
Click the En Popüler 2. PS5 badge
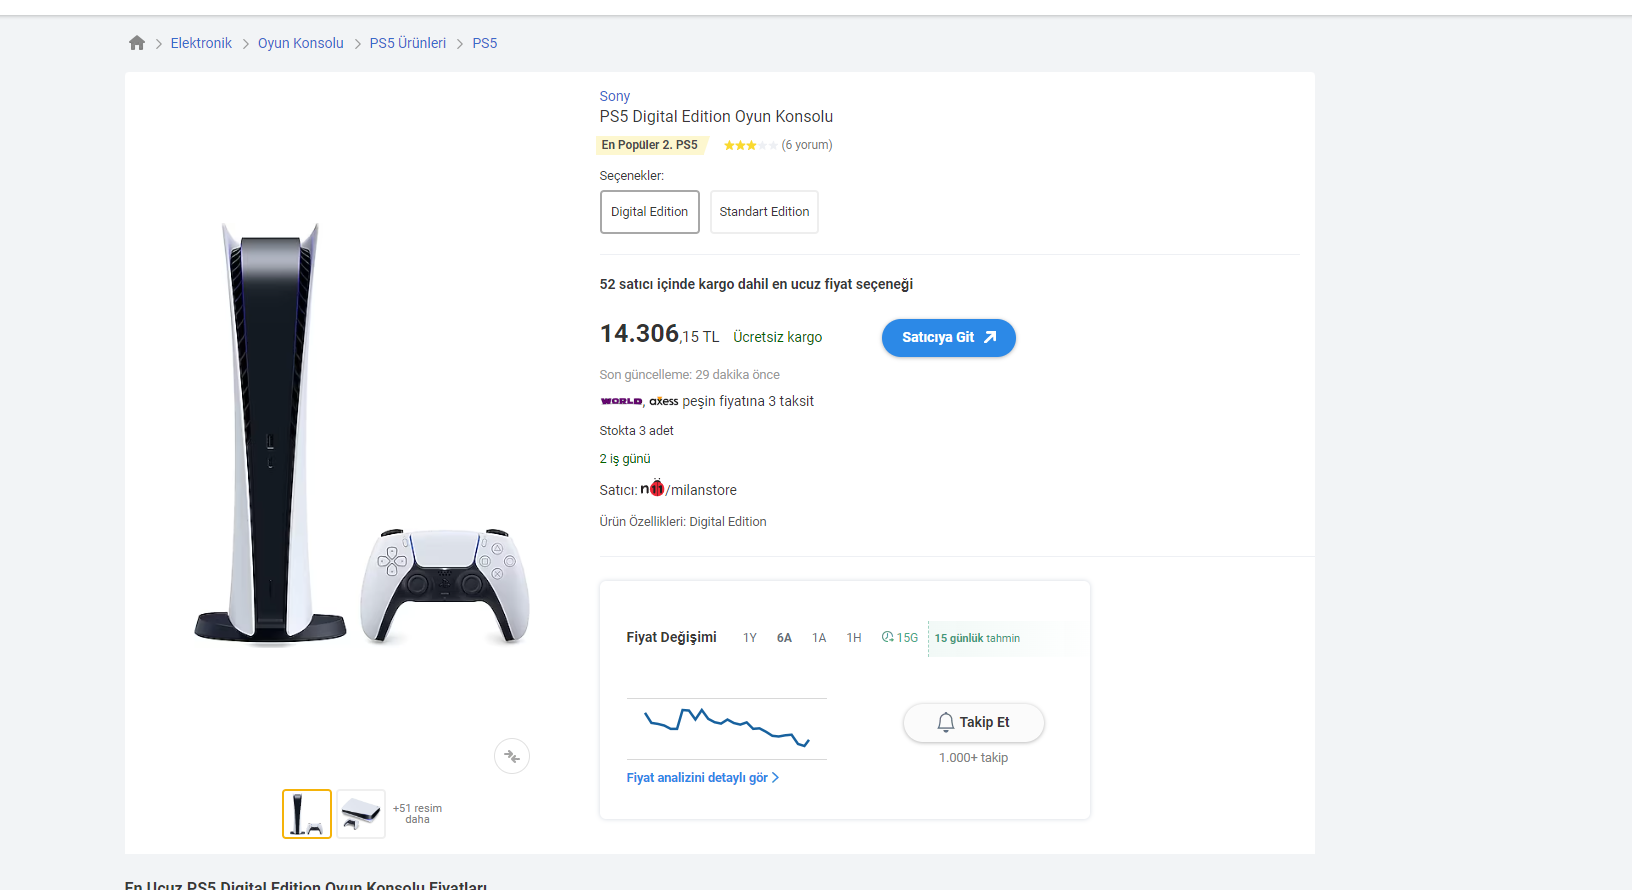[651, 145]
